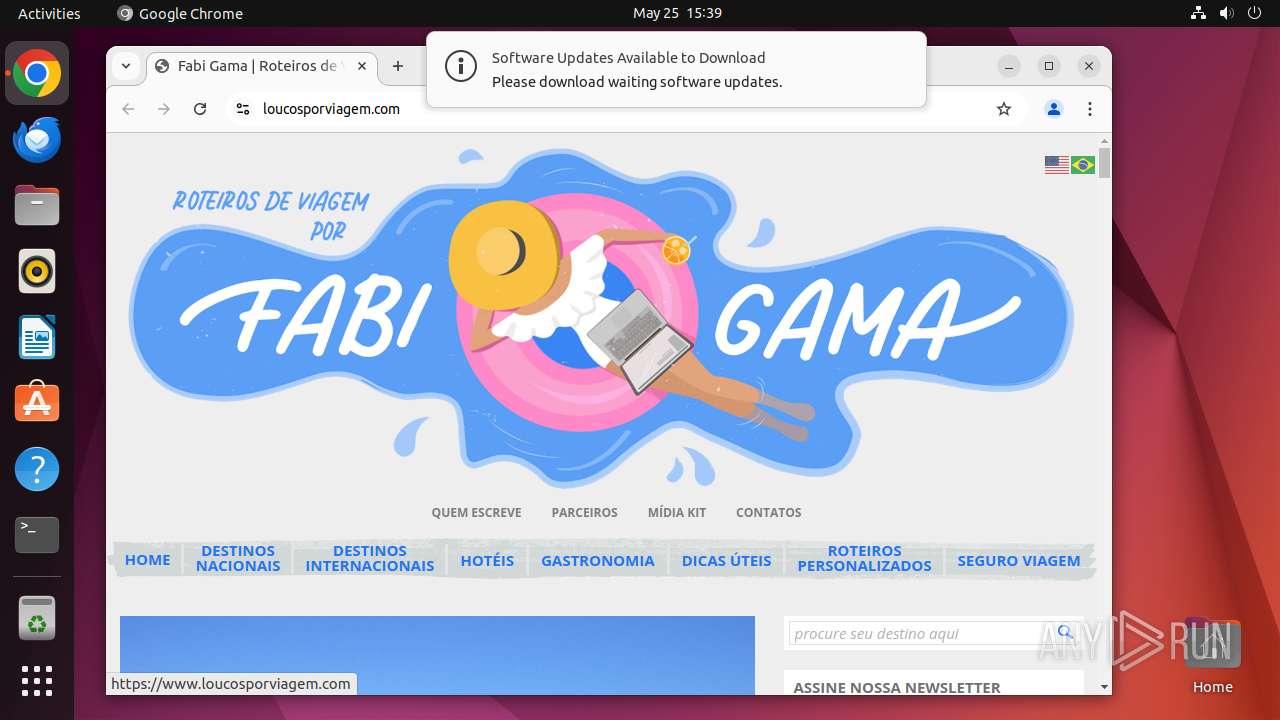Switch site to Portuguese with Brazil flag

[x=1083, y=165]
